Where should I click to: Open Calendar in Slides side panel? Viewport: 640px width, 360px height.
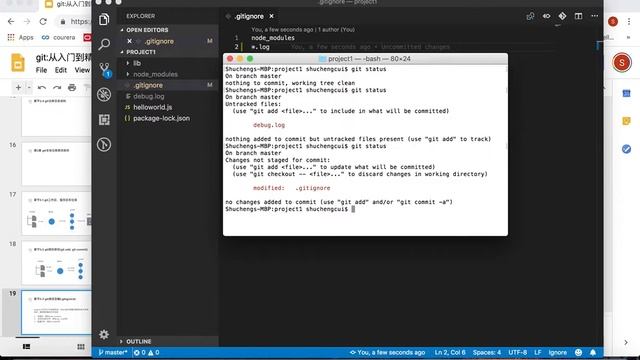pos(627,93)
